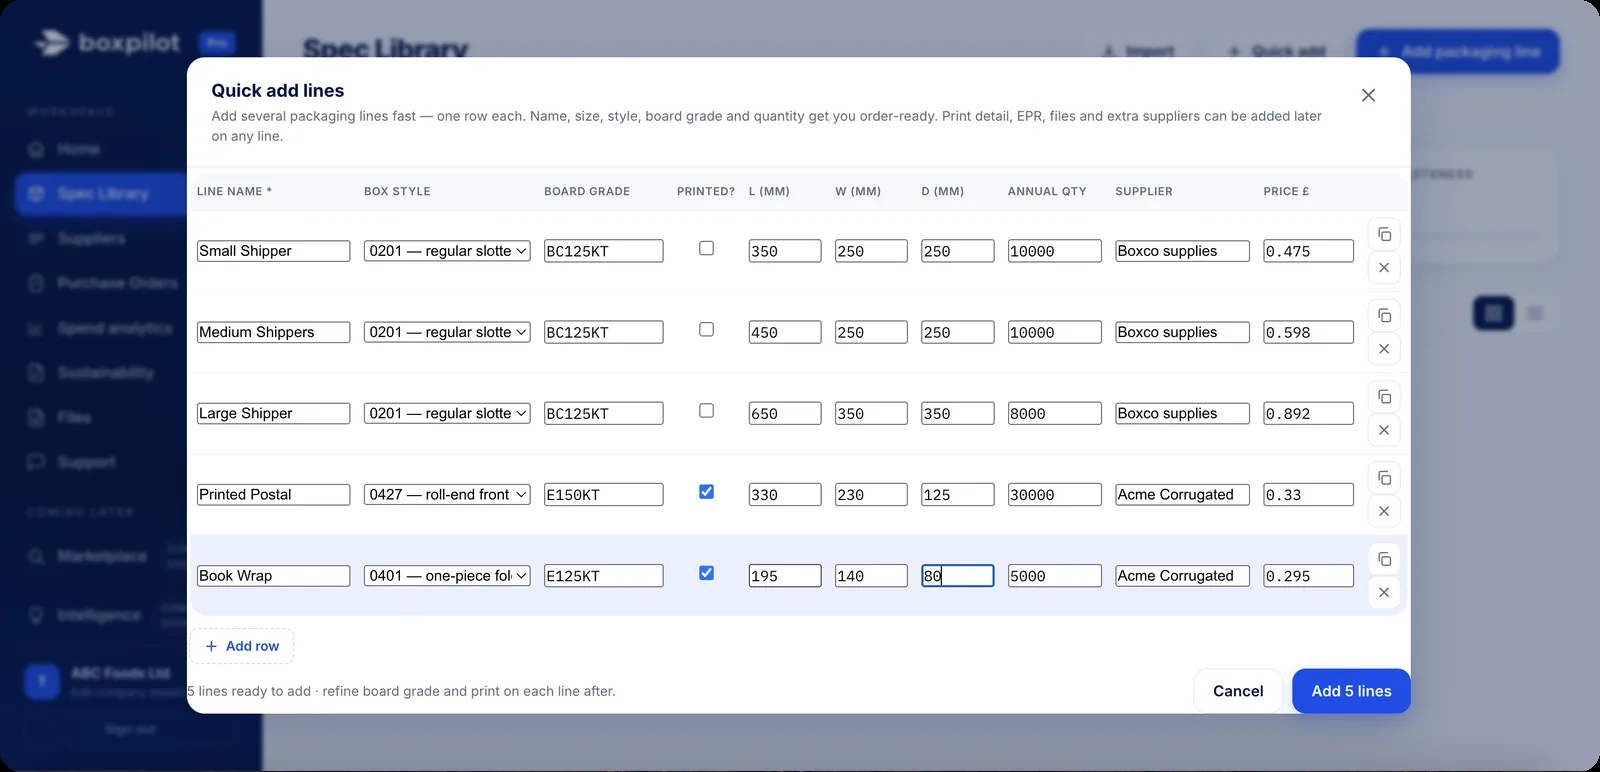Edit price 0.33 for Printed Postal

click(x=1308, y=494)
